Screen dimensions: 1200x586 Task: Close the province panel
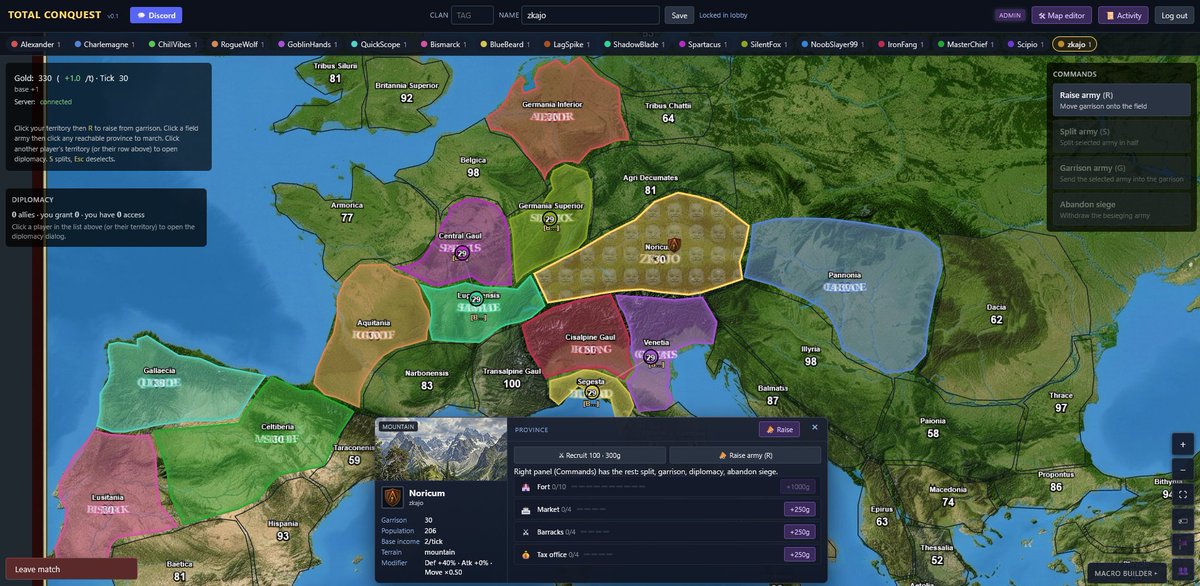815,427
